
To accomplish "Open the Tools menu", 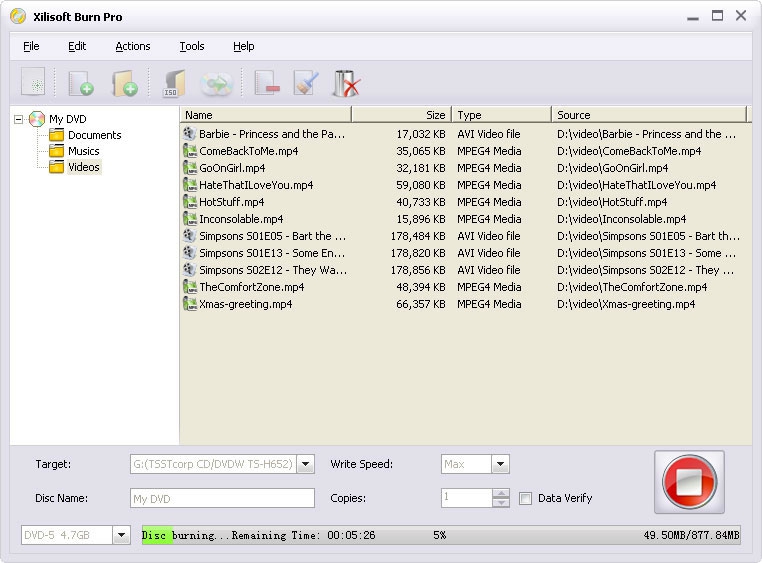I will click(192, 46).
